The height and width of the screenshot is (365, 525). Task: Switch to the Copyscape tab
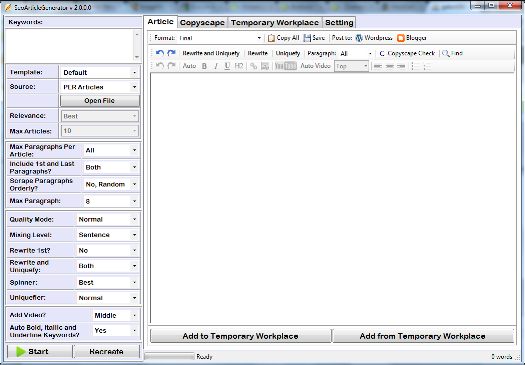[202, 22]
